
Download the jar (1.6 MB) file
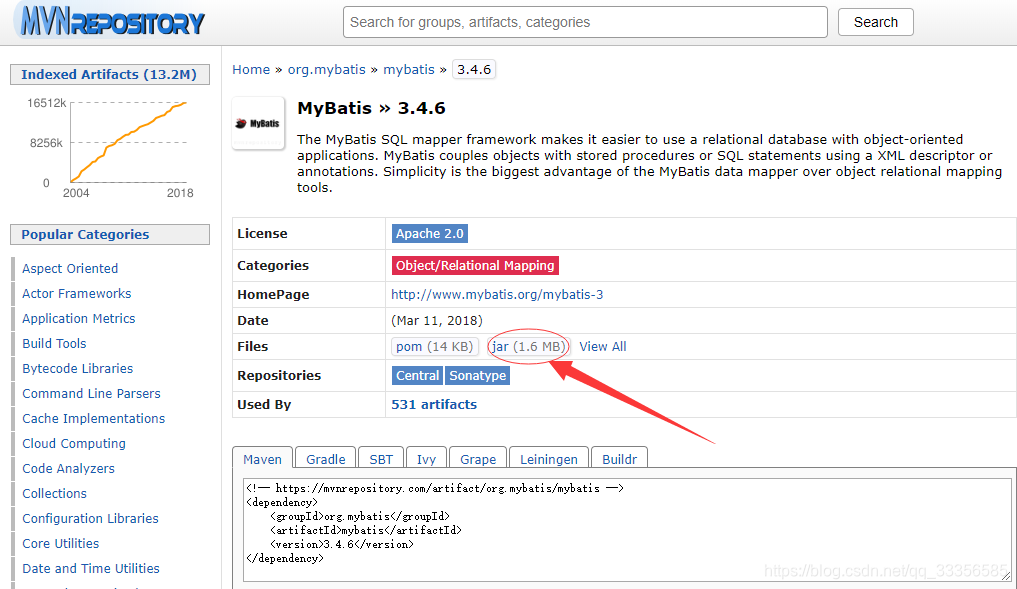pos(528,346)
